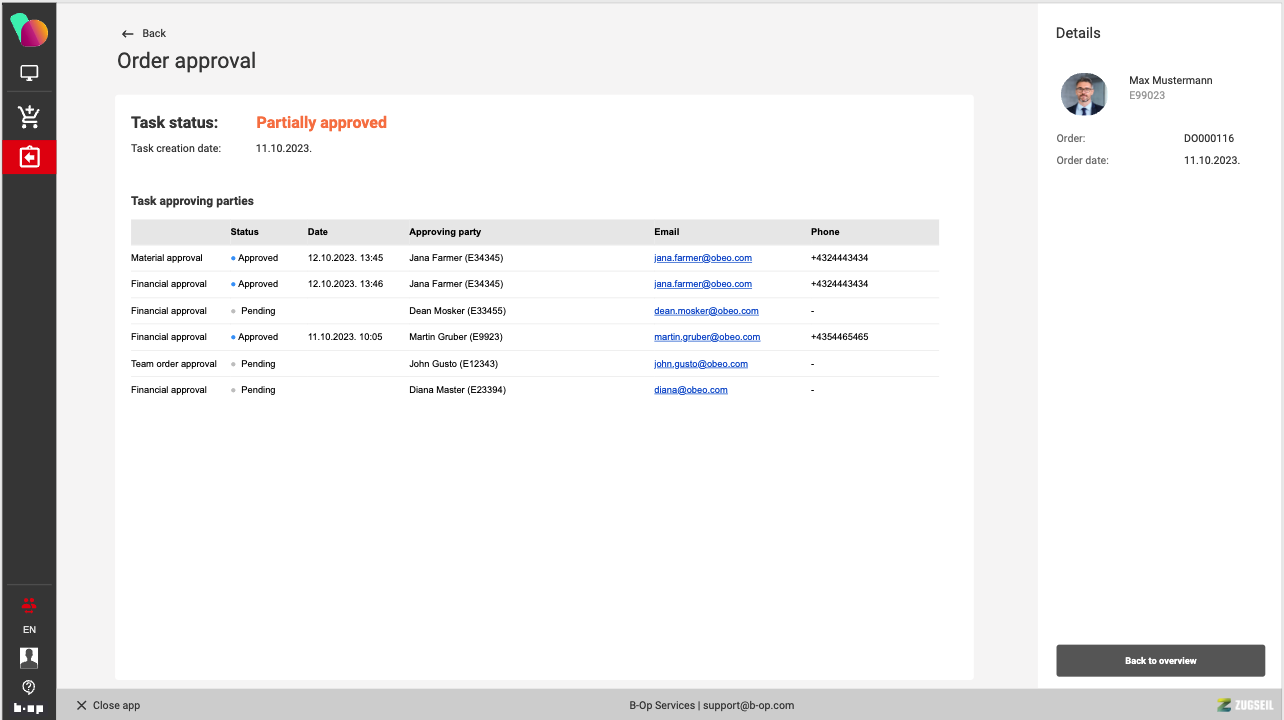
Task: Open dean.mosker@obeo.com email link
Action: point(706,311)
